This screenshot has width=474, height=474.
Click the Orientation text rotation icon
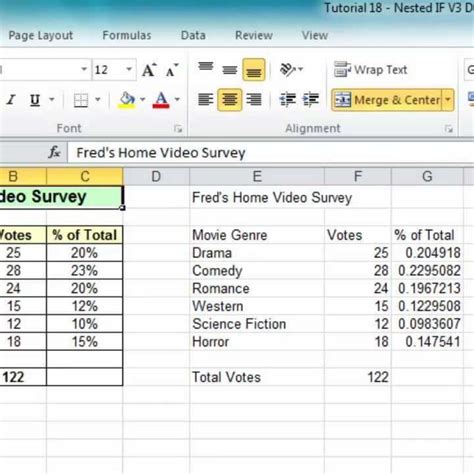288,69
